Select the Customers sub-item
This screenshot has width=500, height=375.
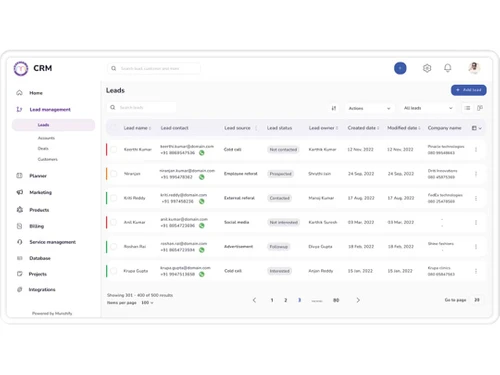click(x=48, y=159)
